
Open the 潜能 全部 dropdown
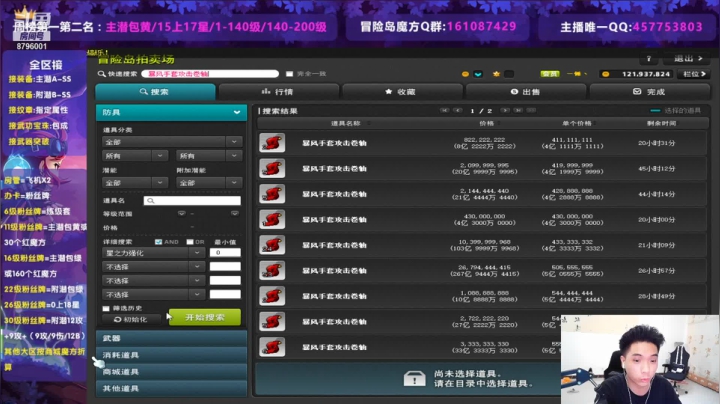click(135, 183)
